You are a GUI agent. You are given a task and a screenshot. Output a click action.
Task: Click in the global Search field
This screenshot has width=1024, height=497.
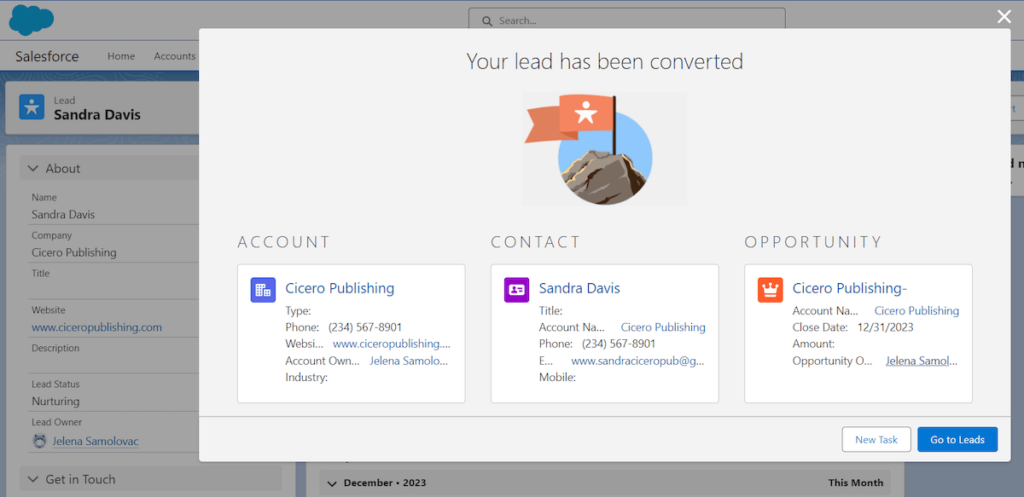627,21
